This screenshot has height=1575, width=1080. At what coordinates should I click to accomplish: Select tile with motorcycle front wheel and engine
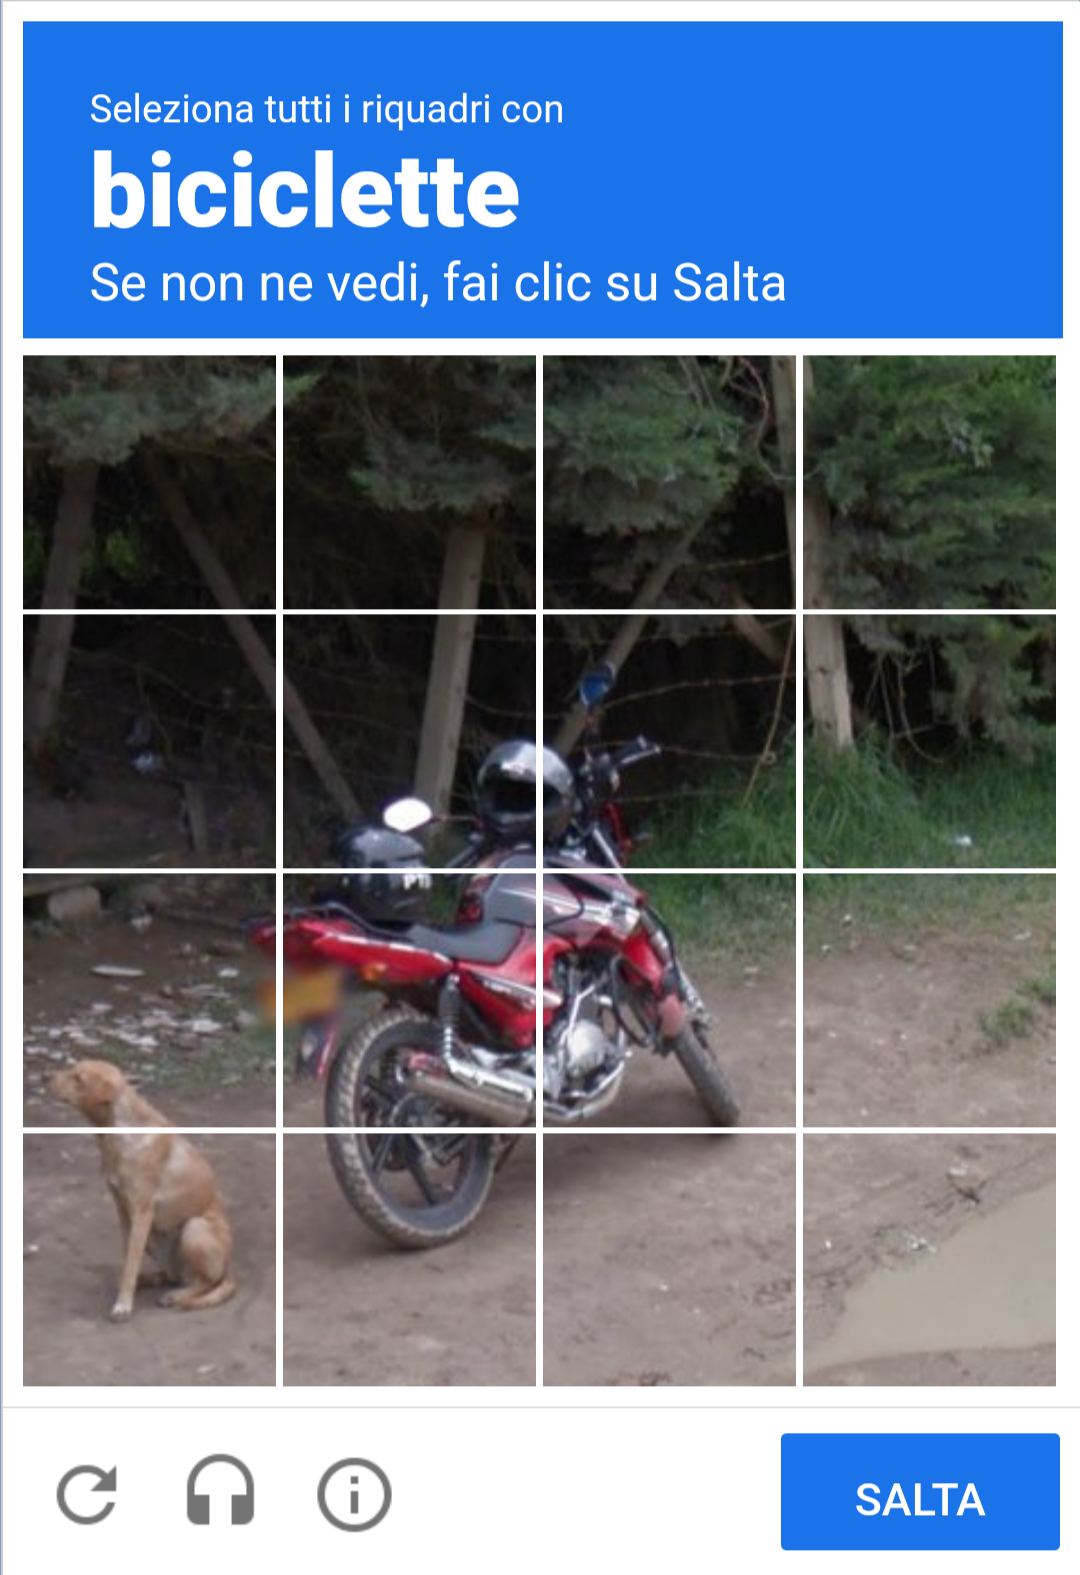click(x=669, y=1000)
